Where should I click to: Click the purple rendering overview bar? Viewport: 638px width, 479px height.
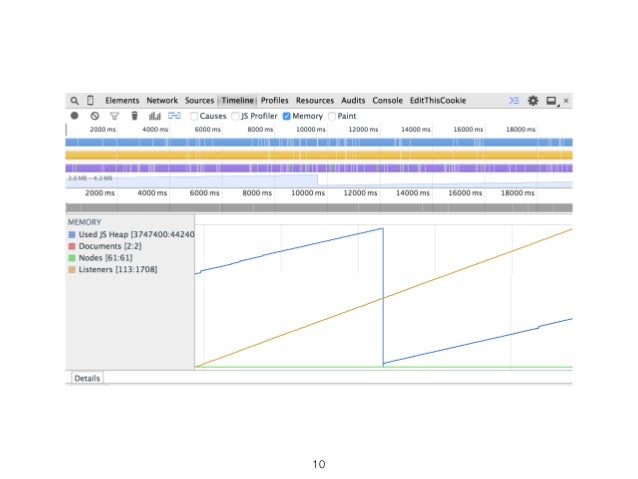pos(319,168)
